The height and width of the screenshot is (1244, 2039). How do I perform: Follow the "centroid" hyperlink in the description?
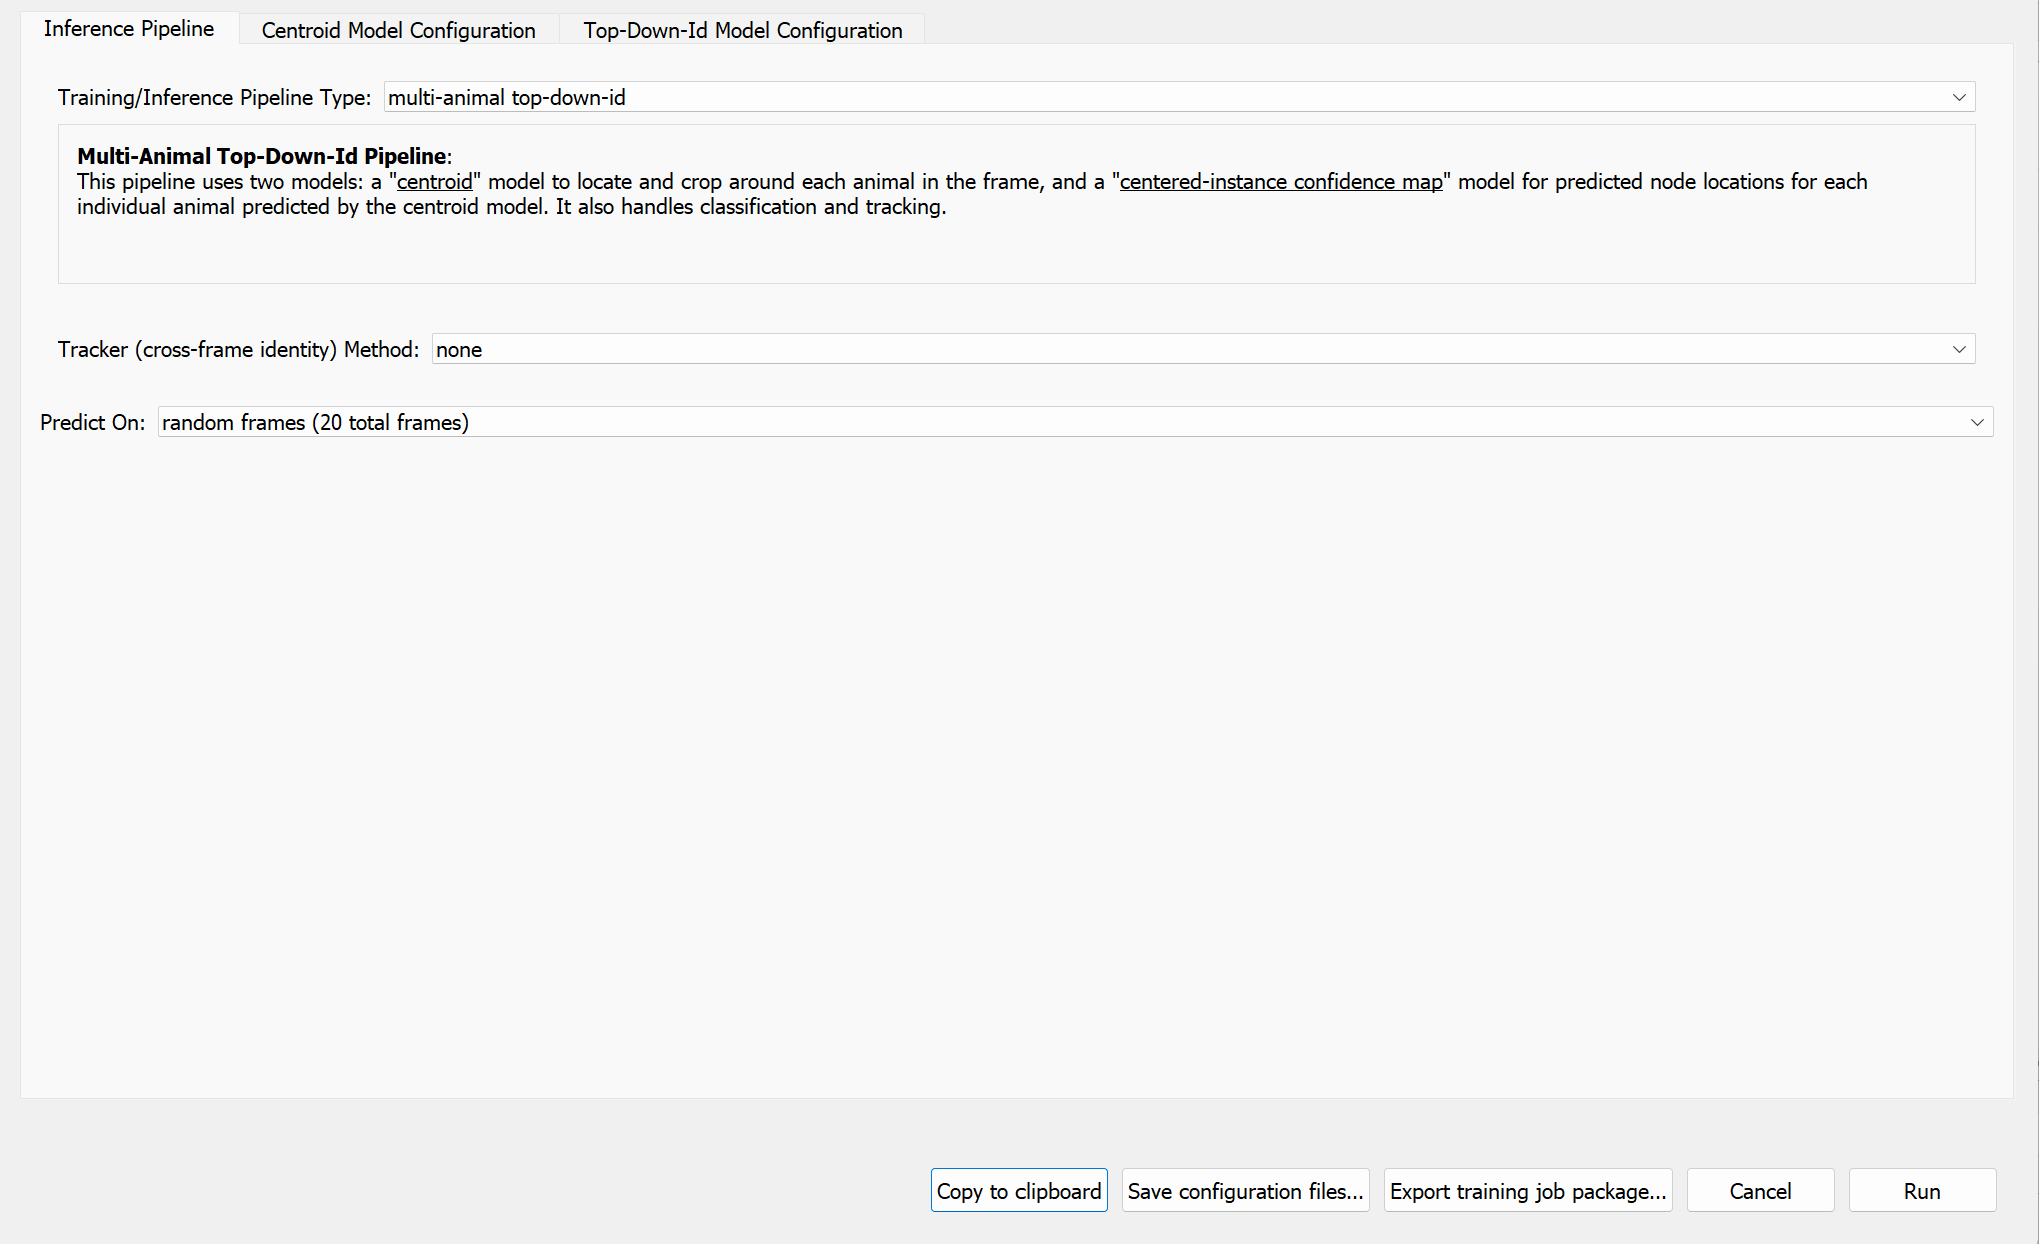[x=434, y=182]
